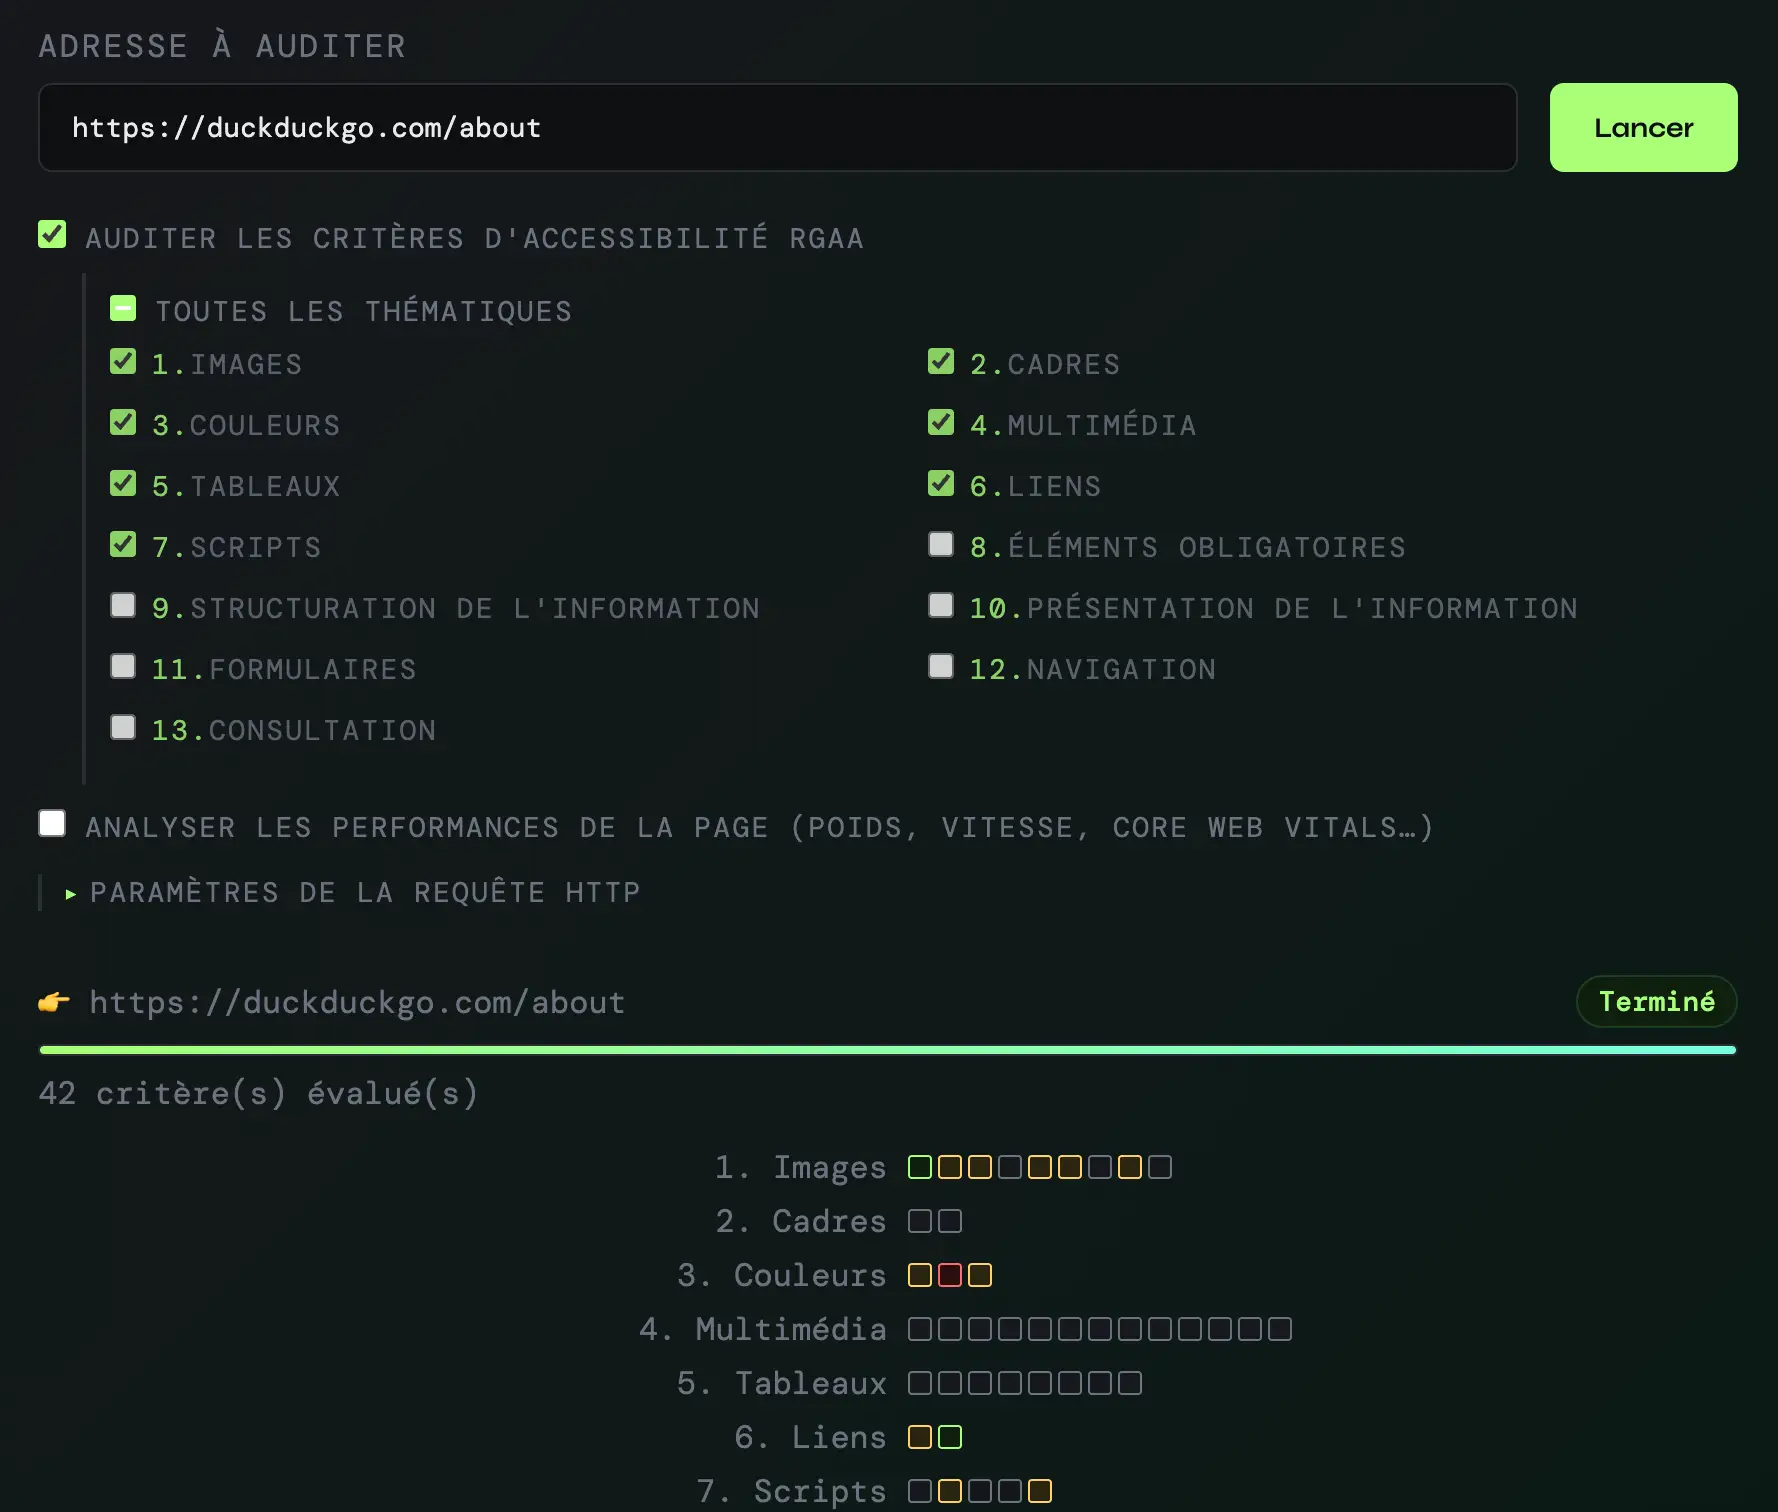Expand Paramètres de la requête HTTP

[353, 892]
